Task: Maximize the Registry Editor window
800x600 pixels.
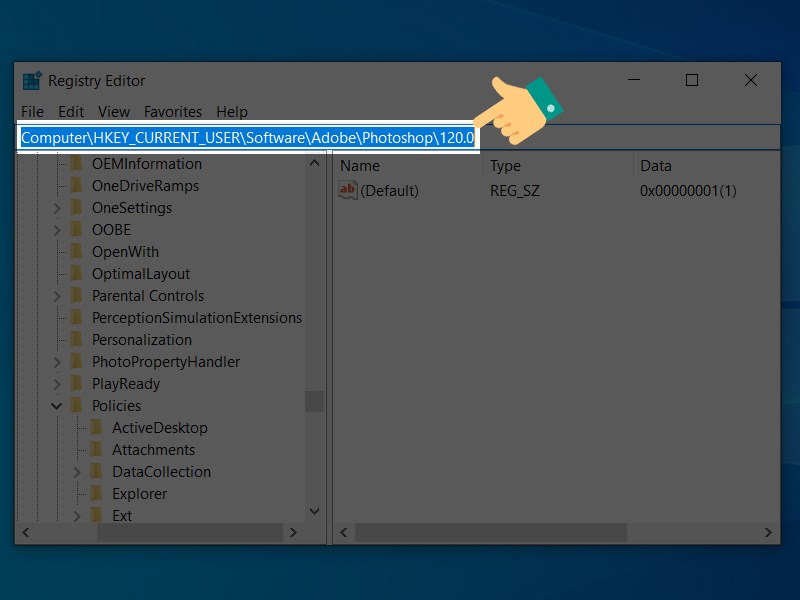Action: 692,80
